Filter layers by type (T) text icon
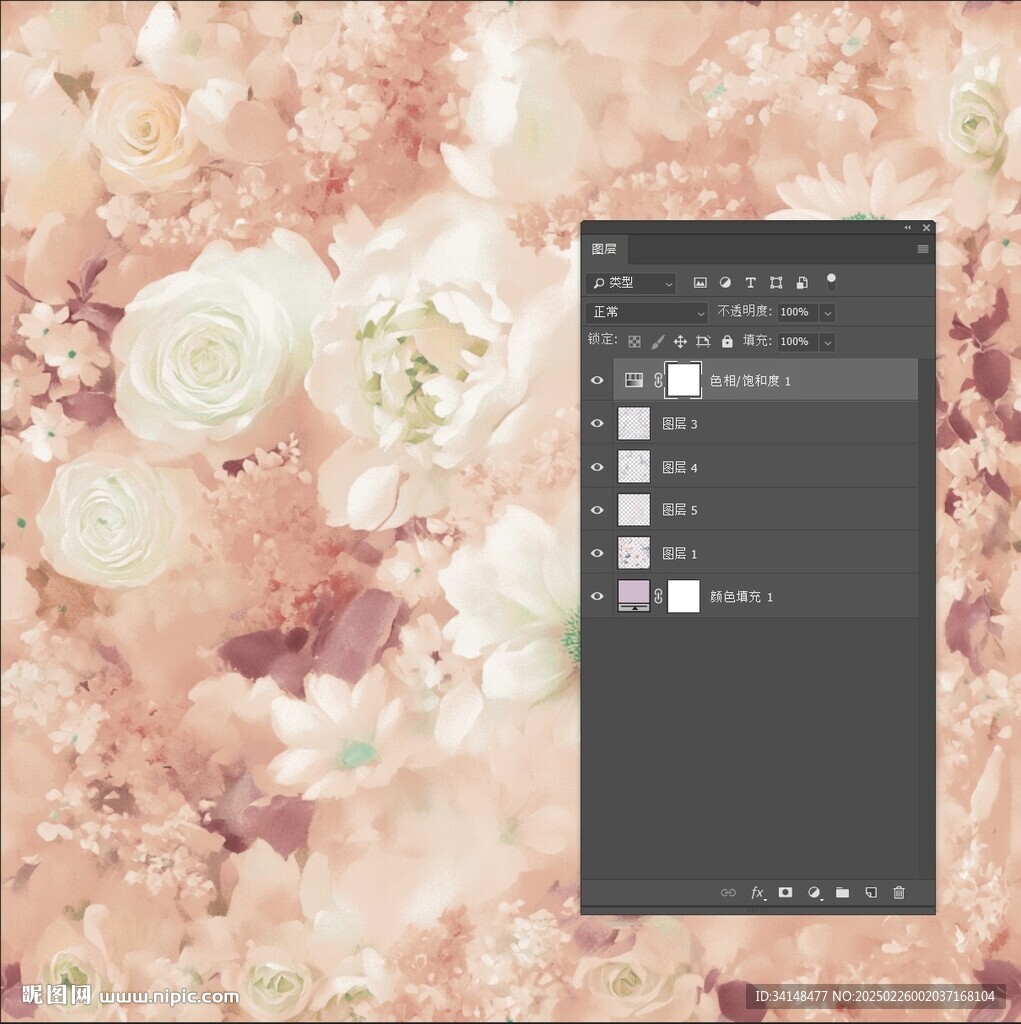The height and width of the screenshot is (1024, 1021). click(750, 283)
